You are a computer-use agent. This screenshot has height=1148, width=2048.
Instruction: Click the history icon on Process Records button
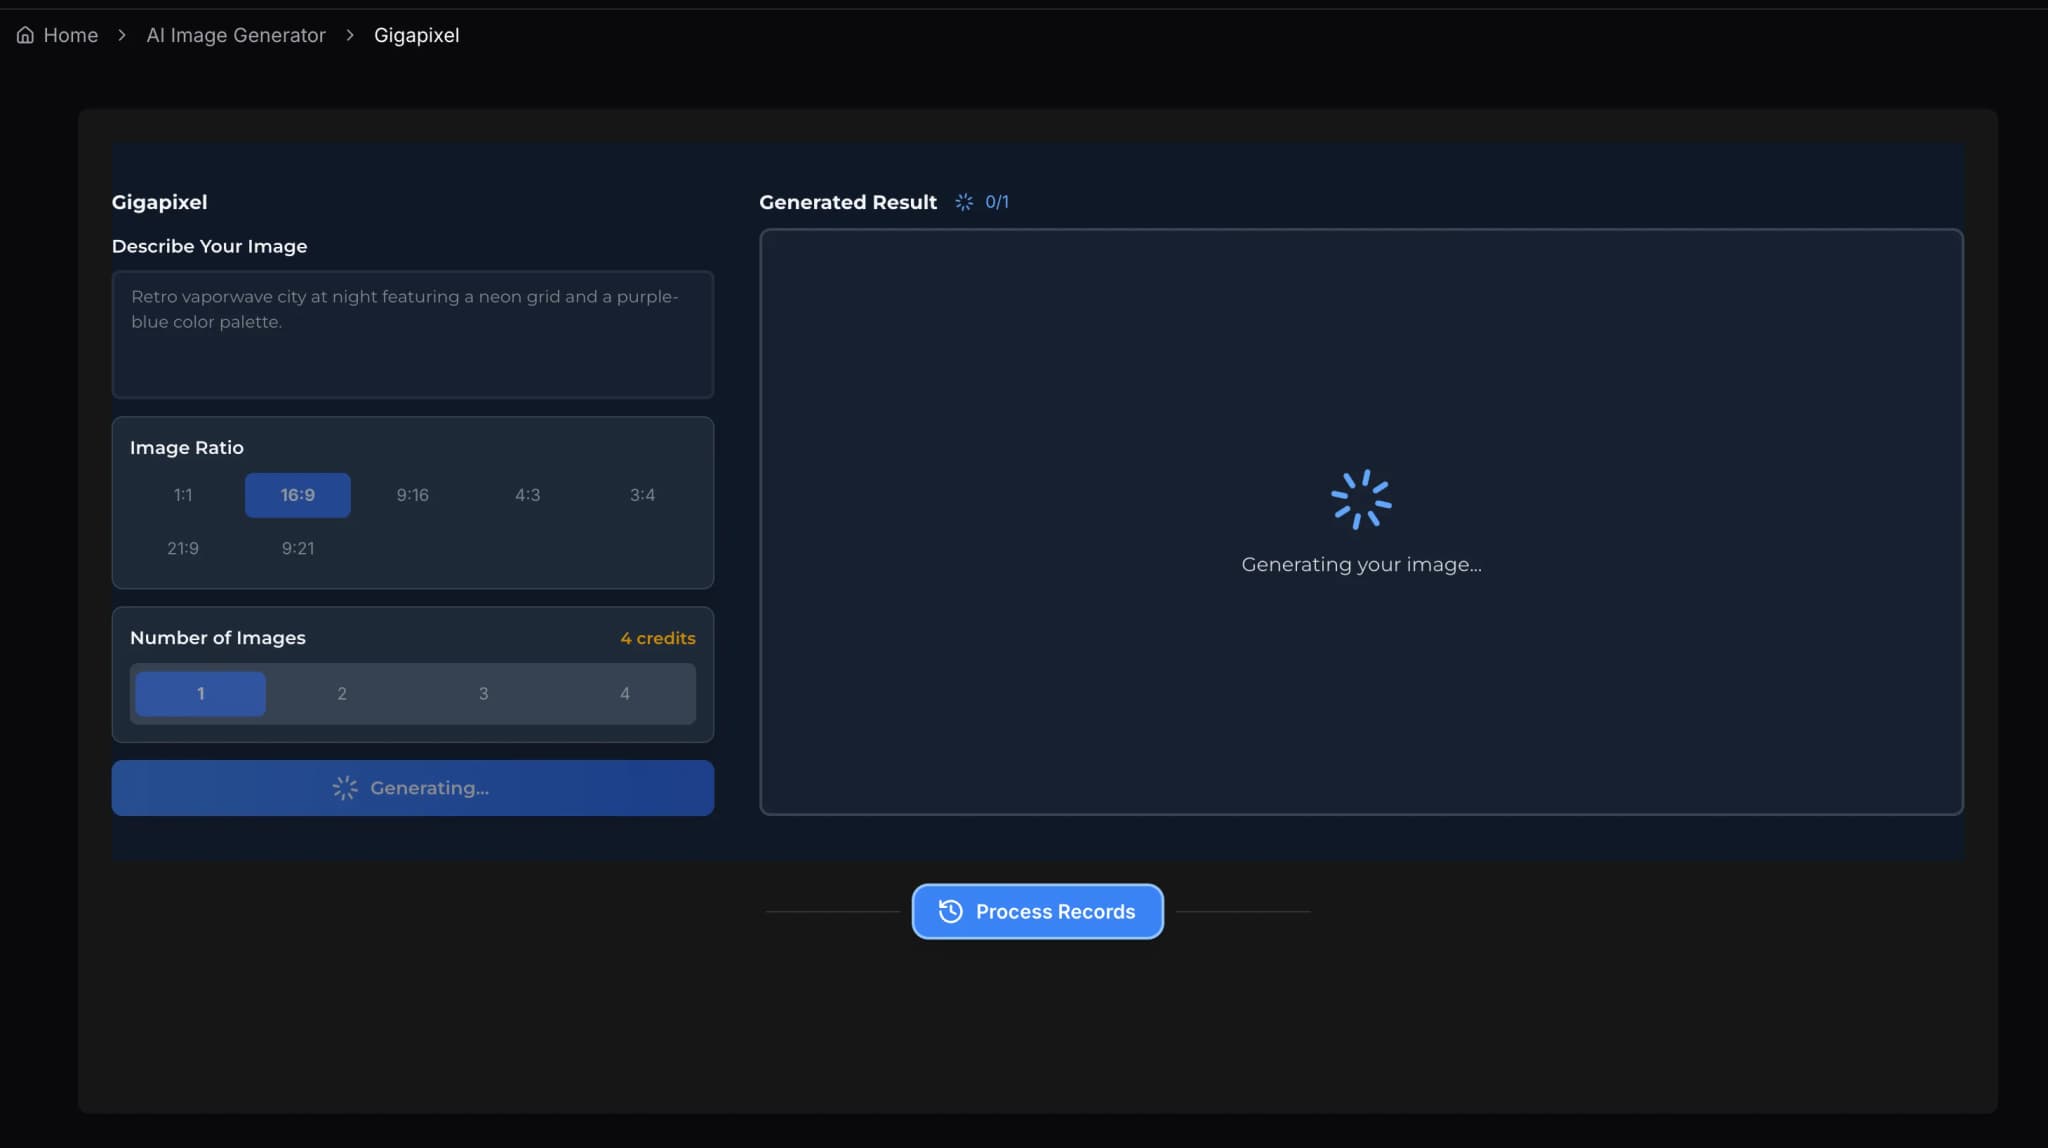click(x=950, y=911)
